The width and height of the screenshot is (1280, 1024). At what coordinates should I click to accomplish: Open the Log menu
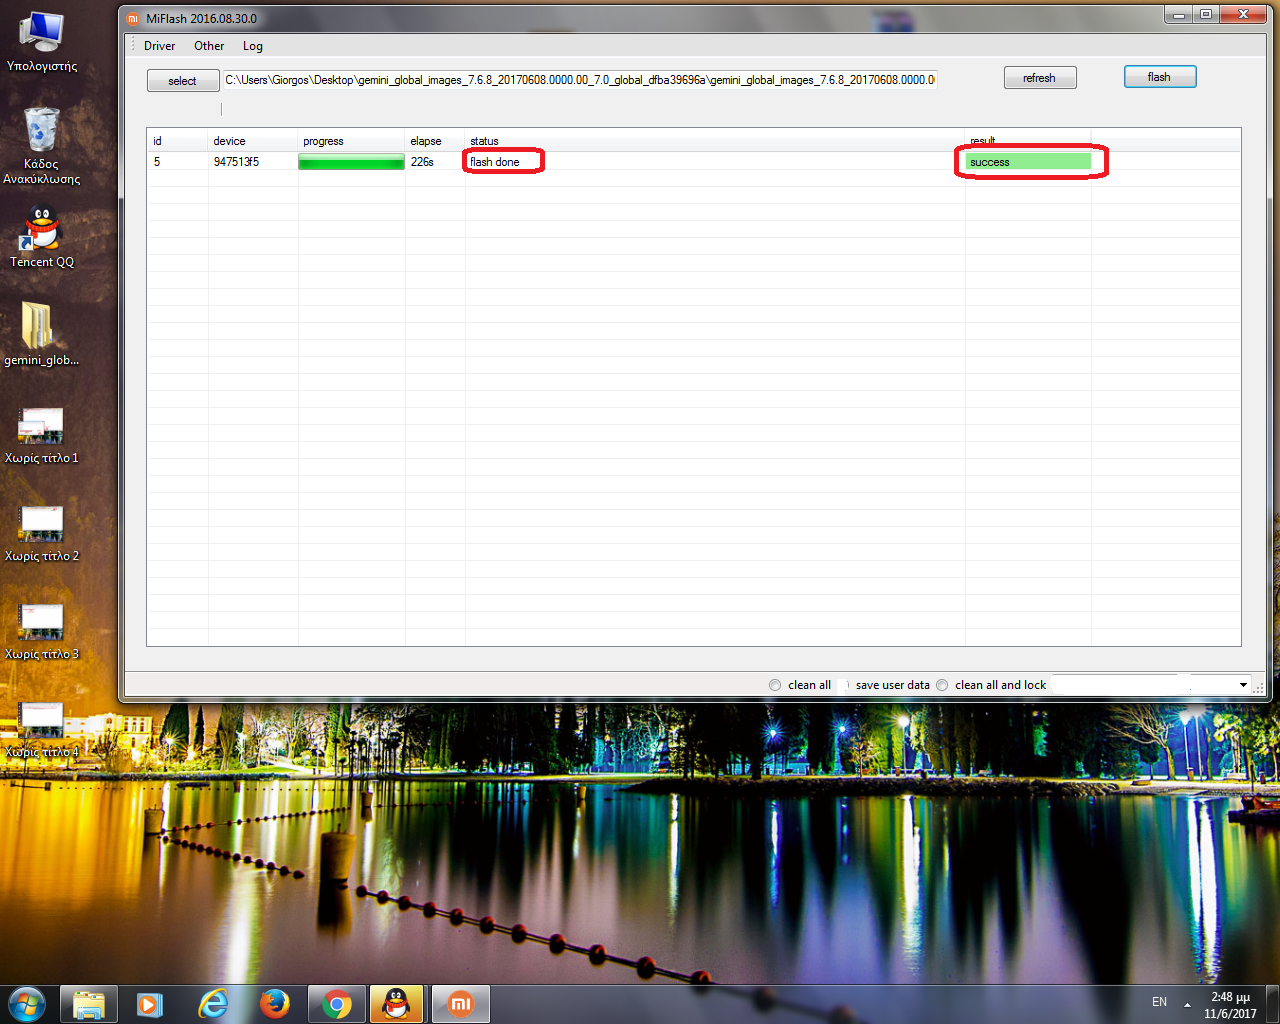(253, 46)
